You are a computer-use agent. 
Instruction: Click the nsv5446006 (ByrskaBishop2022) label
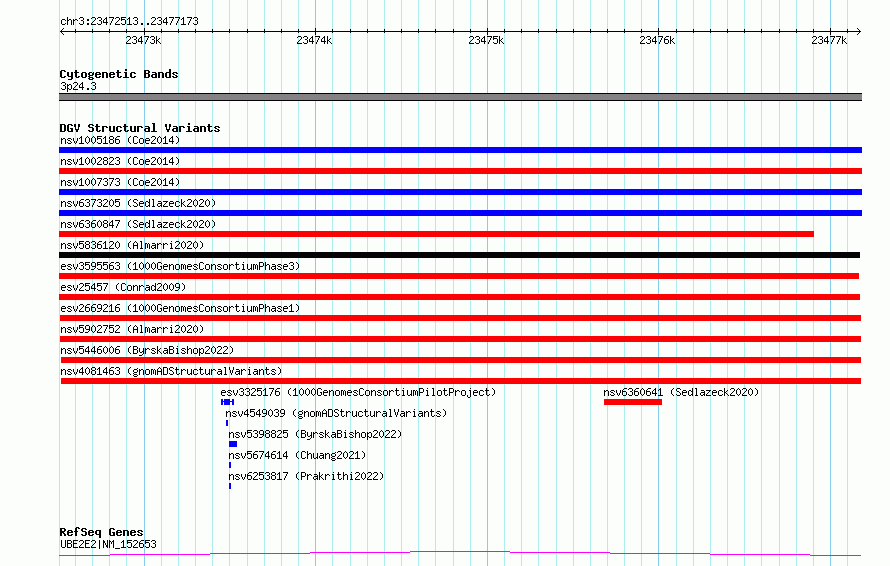[x=147, y=350]
